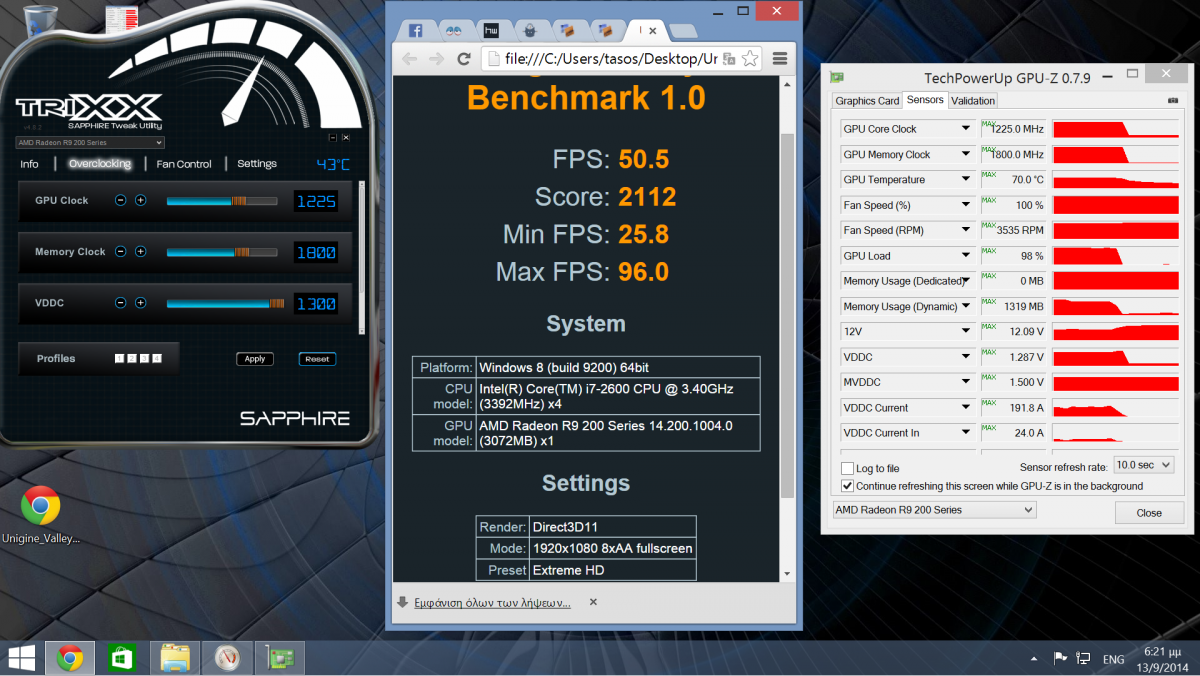Click the ENG language indicator in the tray
This screenshot has width=1200, height=676.
click(x=1113, y=659)
